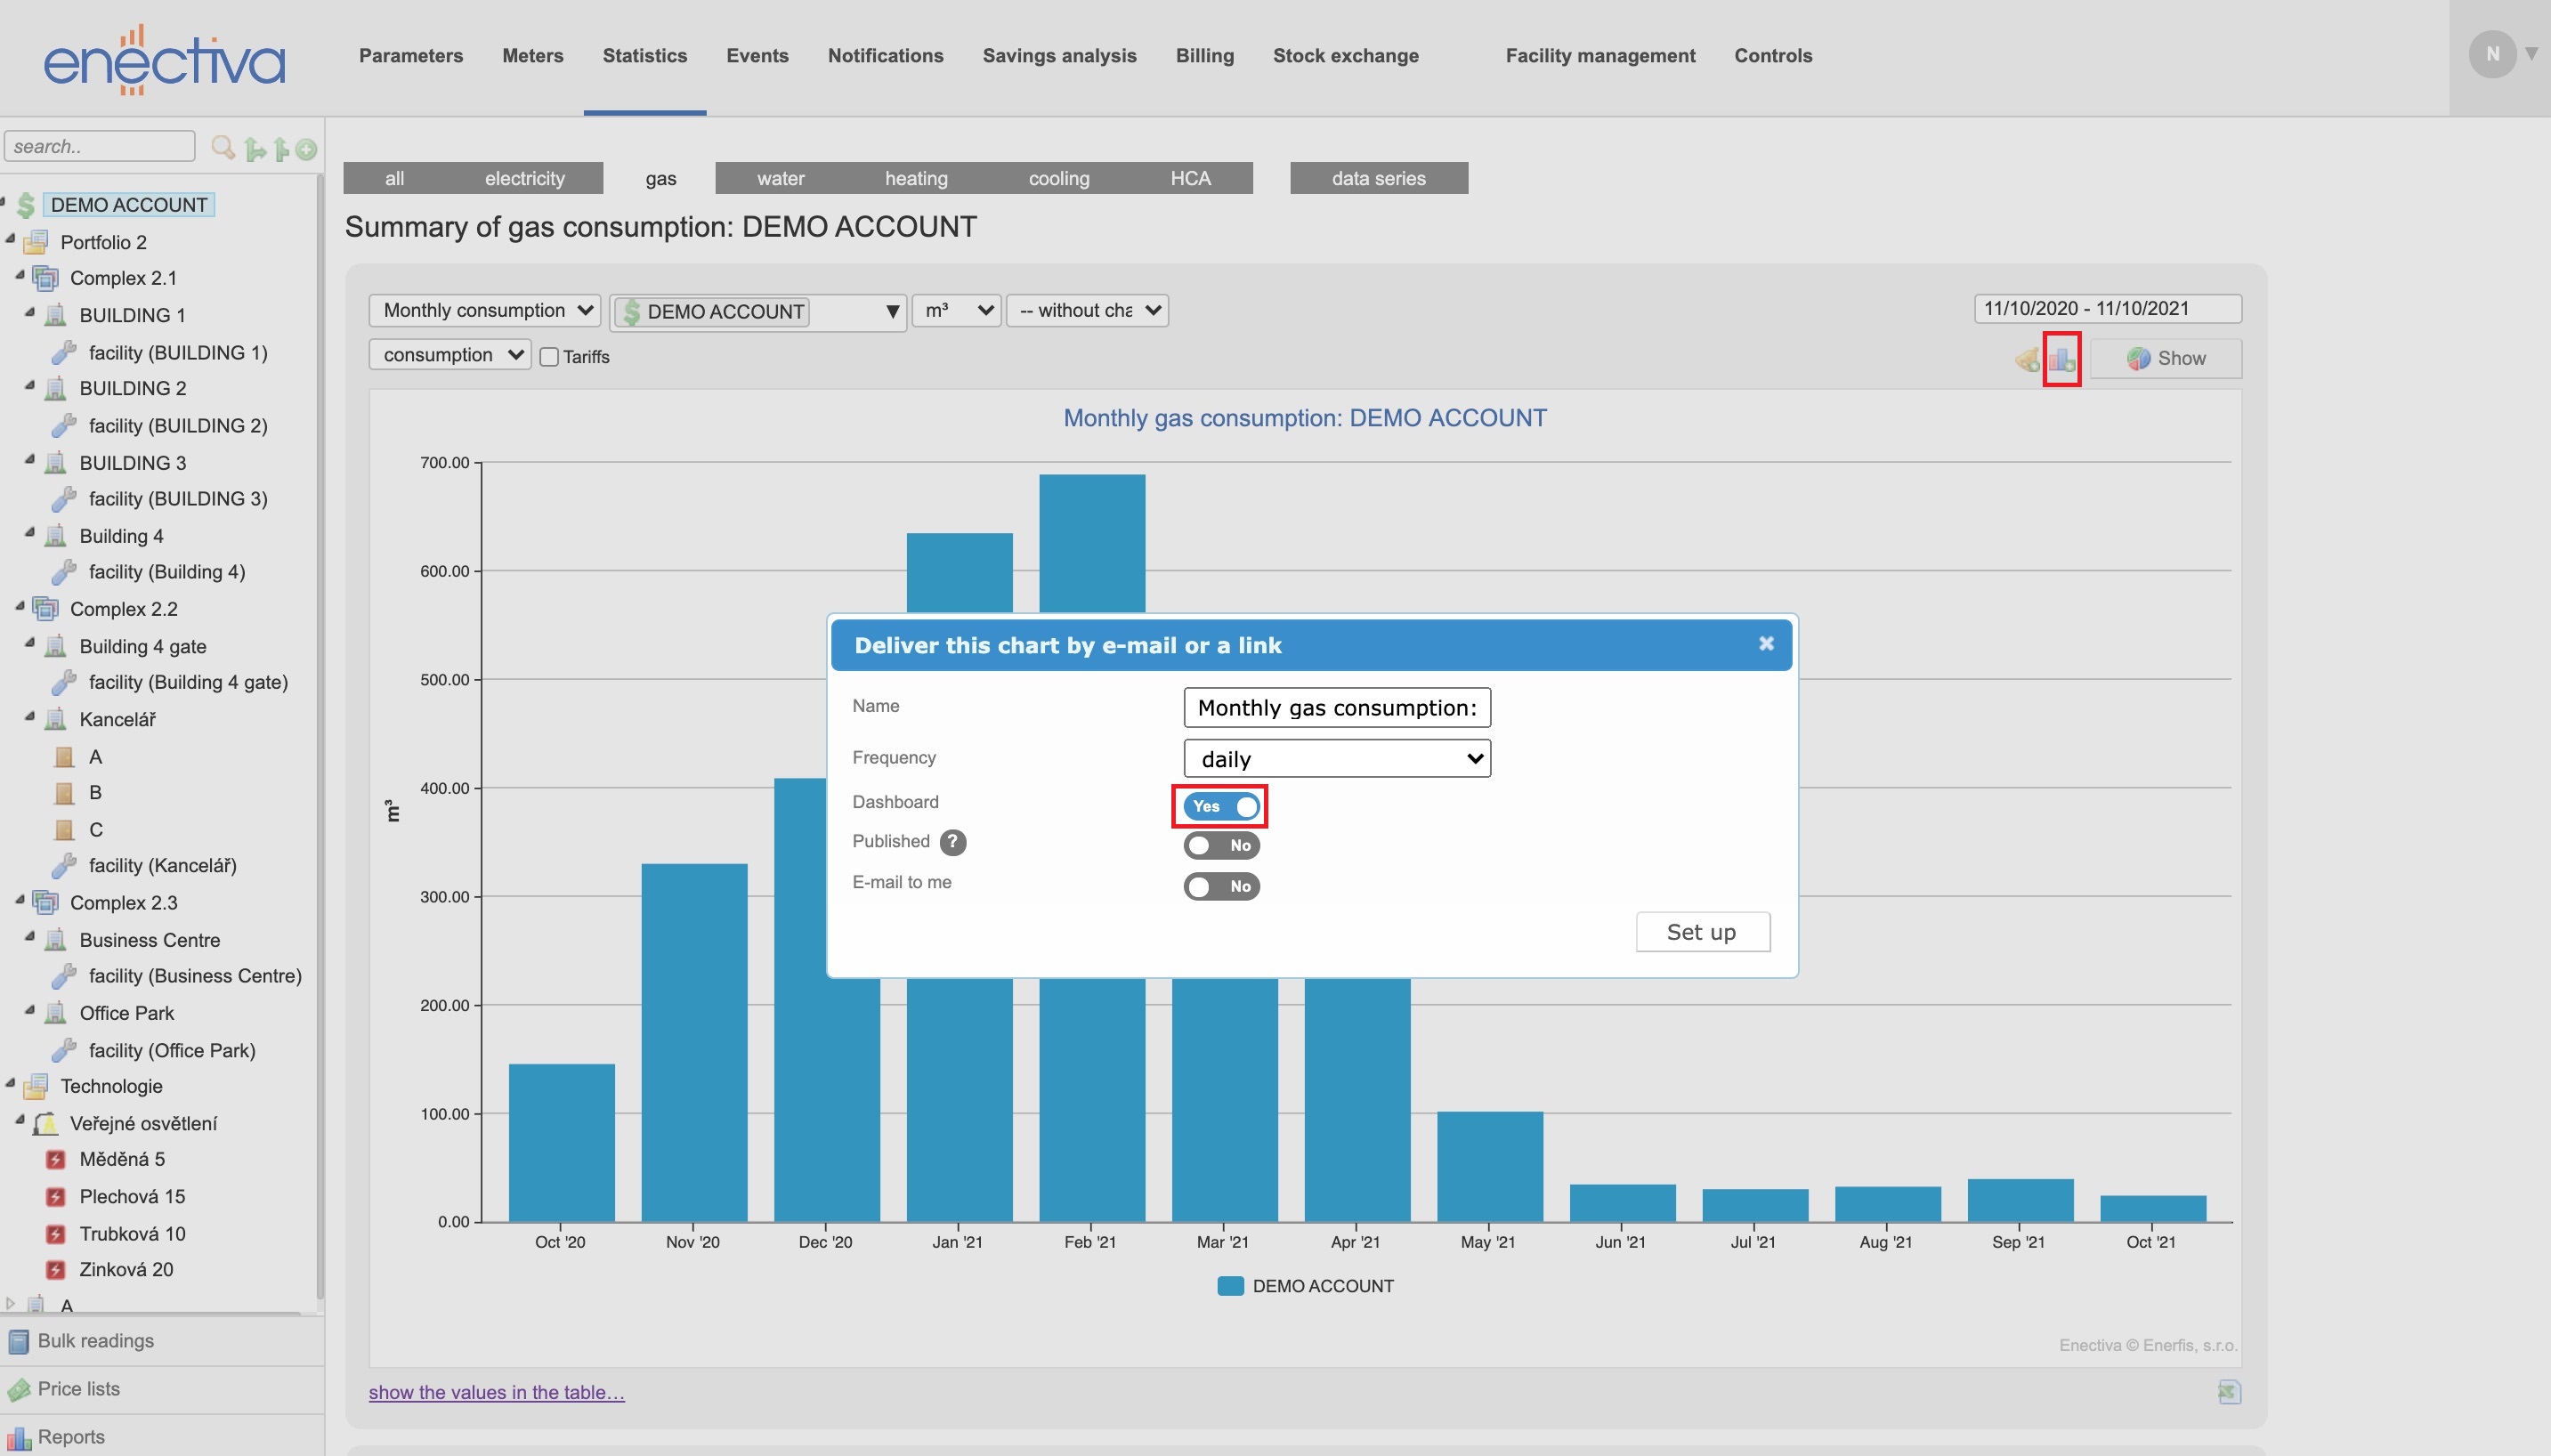Click the Bulk readings icon in the sidebar
Image resolution: width=2551 pixels, height=1456 pixels.
click(x=18, y=1340)
